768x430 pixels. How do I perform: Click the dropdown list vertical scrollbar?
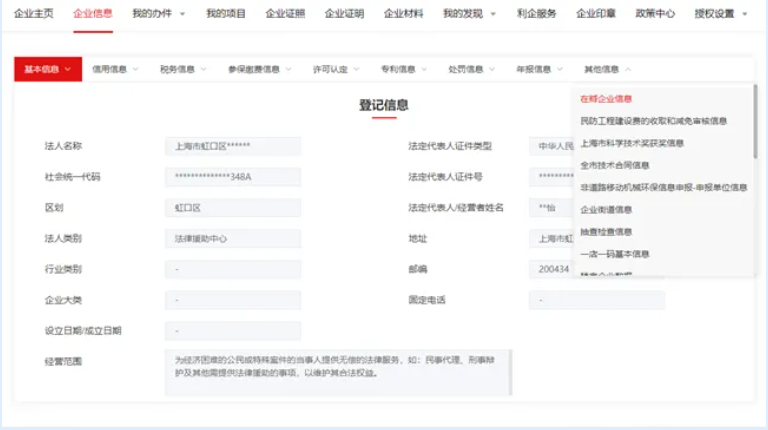pos(755,120)
